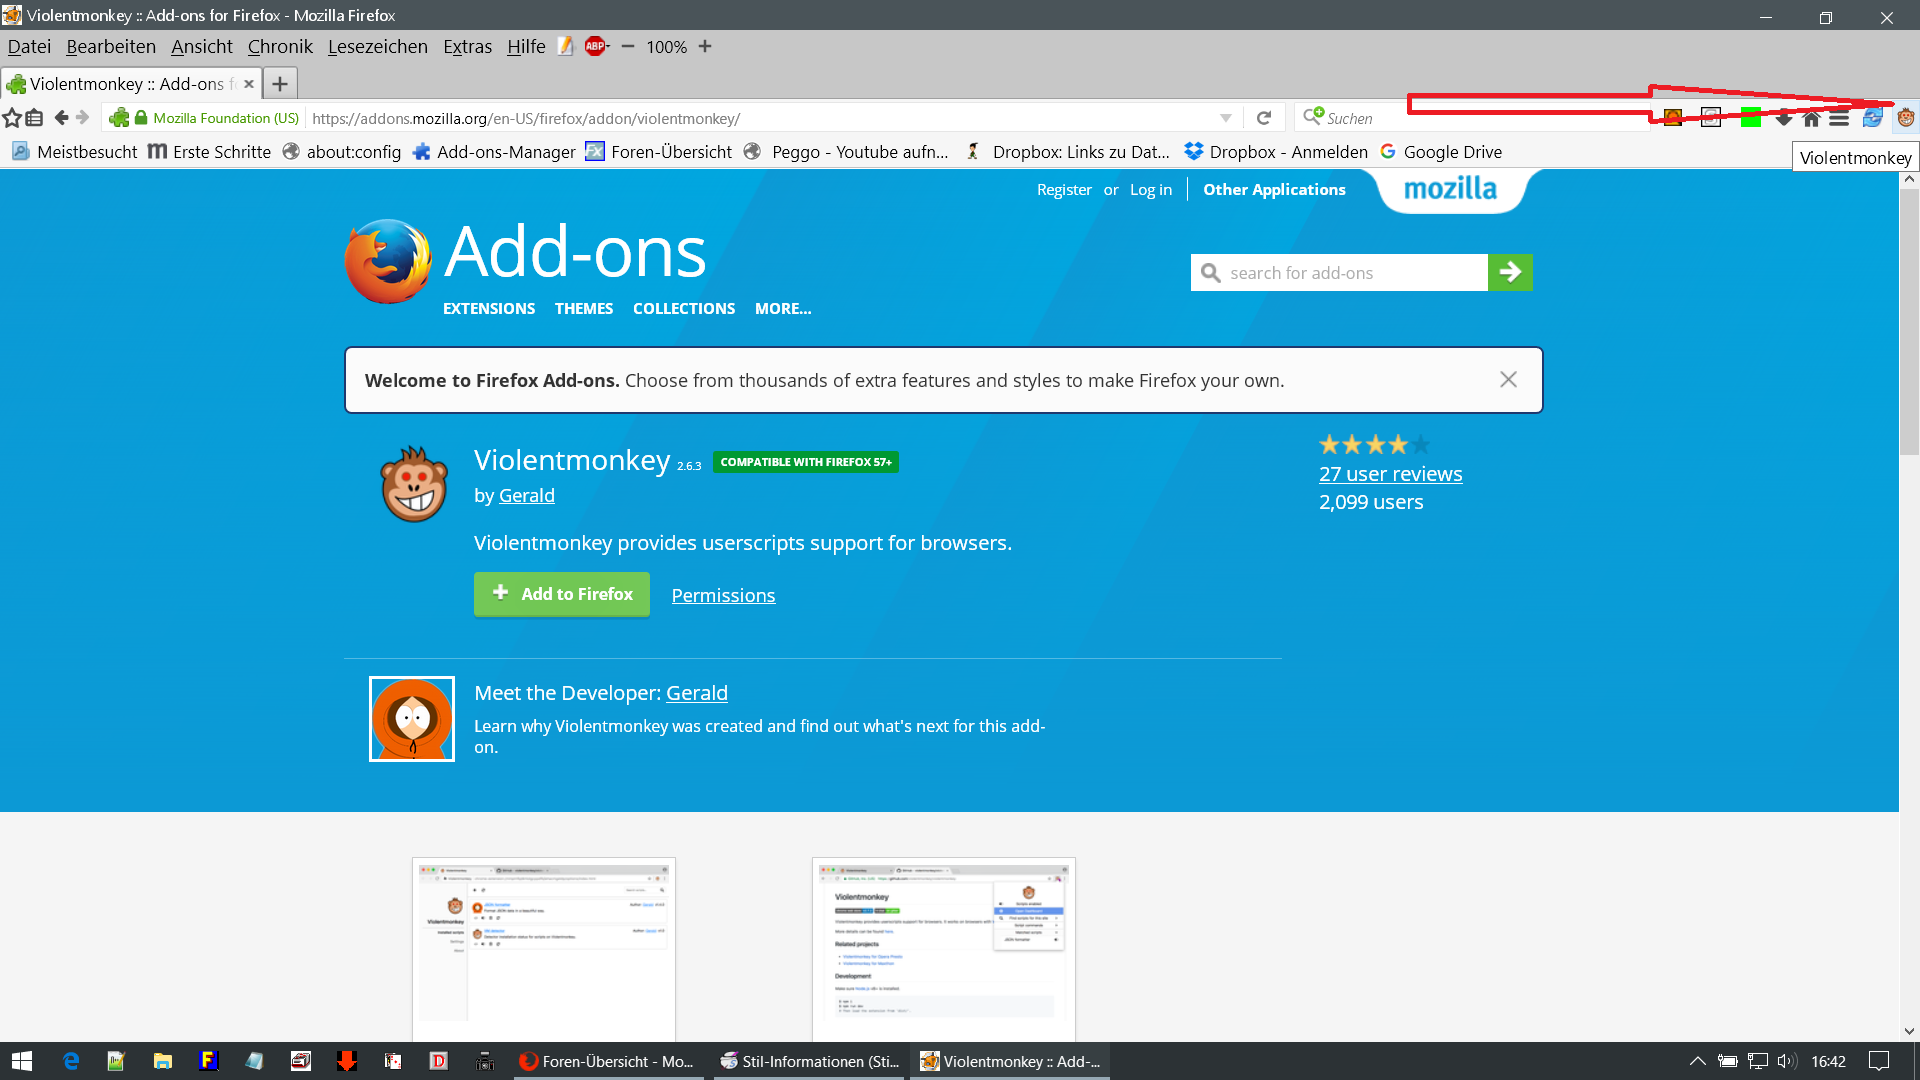Open the first Violentmonkey screenshot thumbnail
The height and width of the screenshot is (1080, 1920).
click(544, 948)
